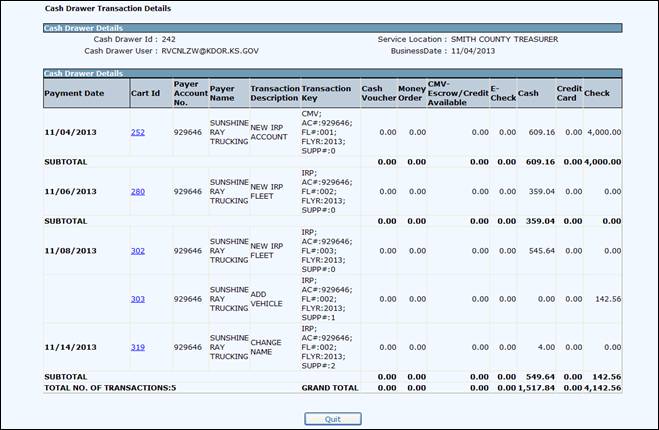This screenshot has height=430, width=659.
Task: Click the Check column header
Action: click(x=596, y=93)
